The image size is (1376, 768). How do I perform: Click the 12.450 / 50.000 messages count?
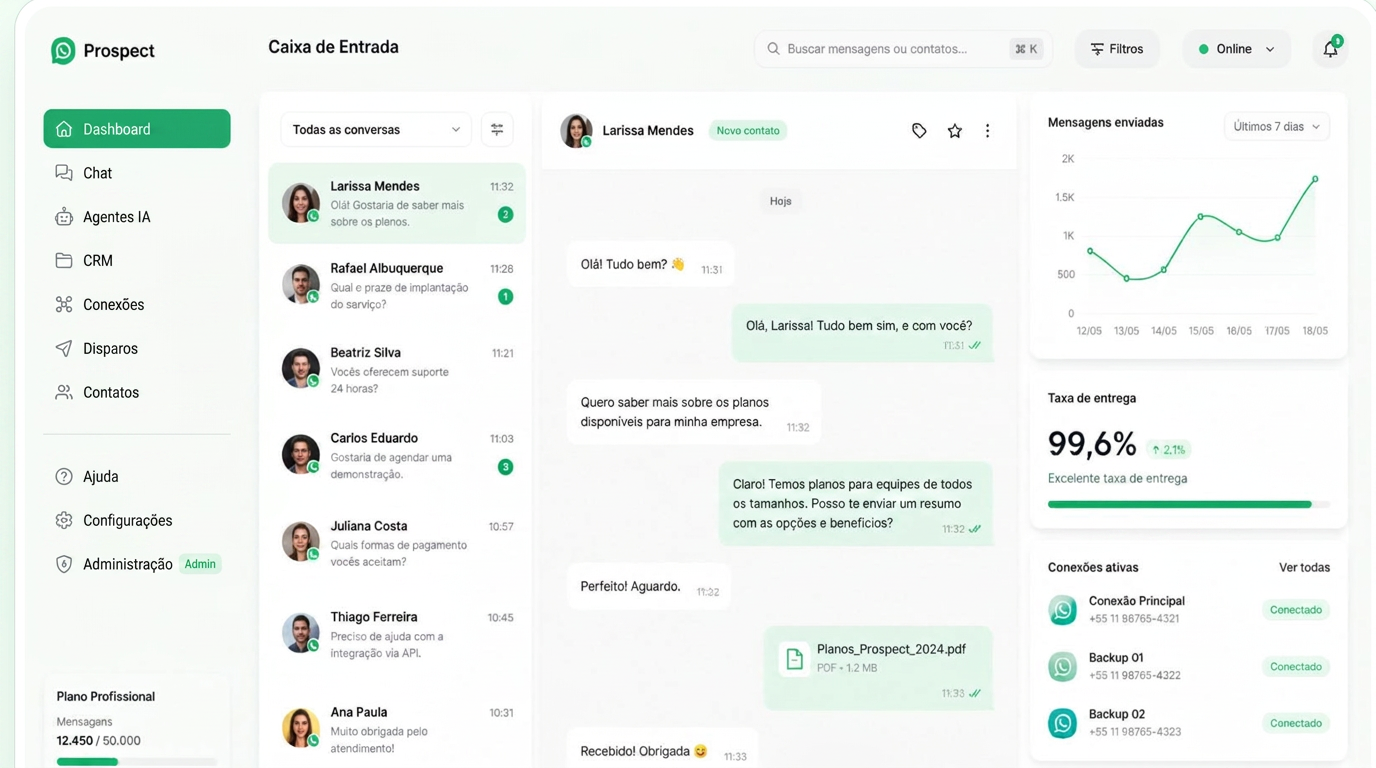click(x=99, y=741)
